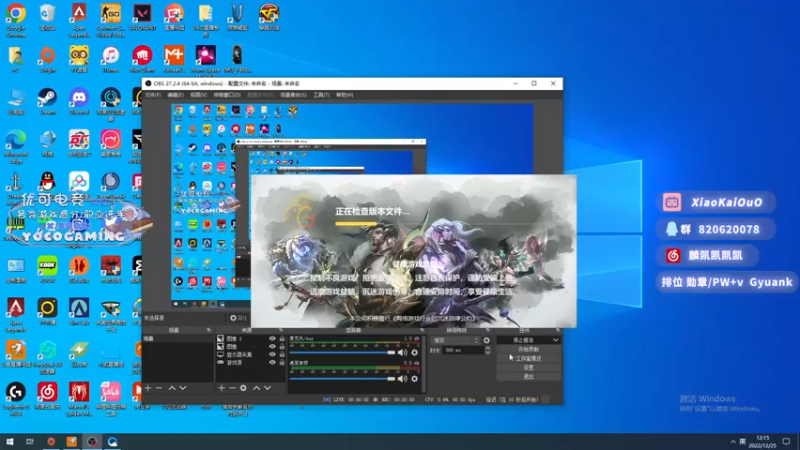
Task: Open Logitech G HUB desktop shortcut
Action: 16,399
